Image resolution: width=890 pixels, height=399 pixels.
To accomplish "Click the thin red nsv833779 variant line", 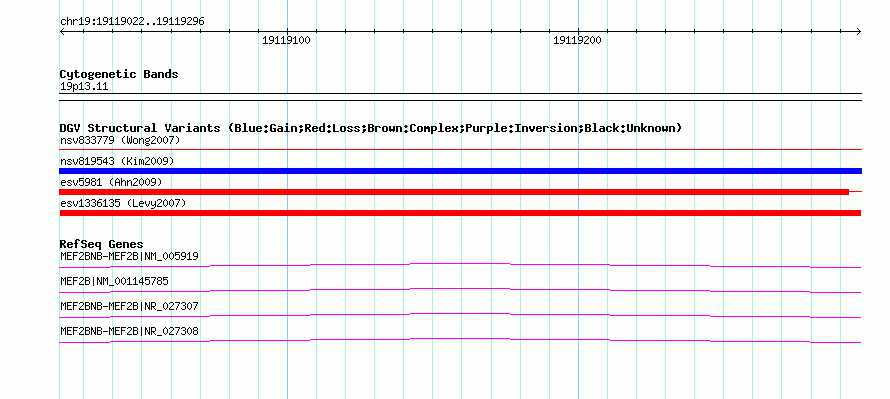I will tap(460, 150).
